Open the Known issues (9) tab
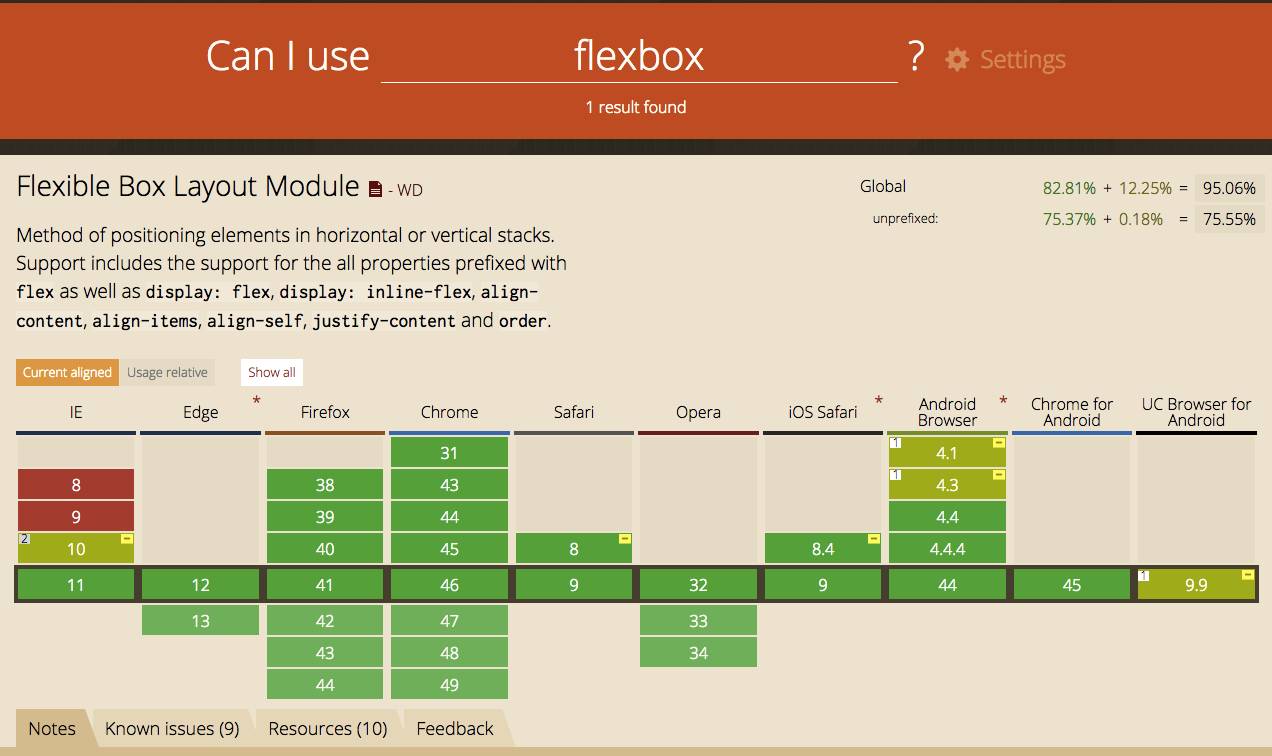 click(172, 728)
